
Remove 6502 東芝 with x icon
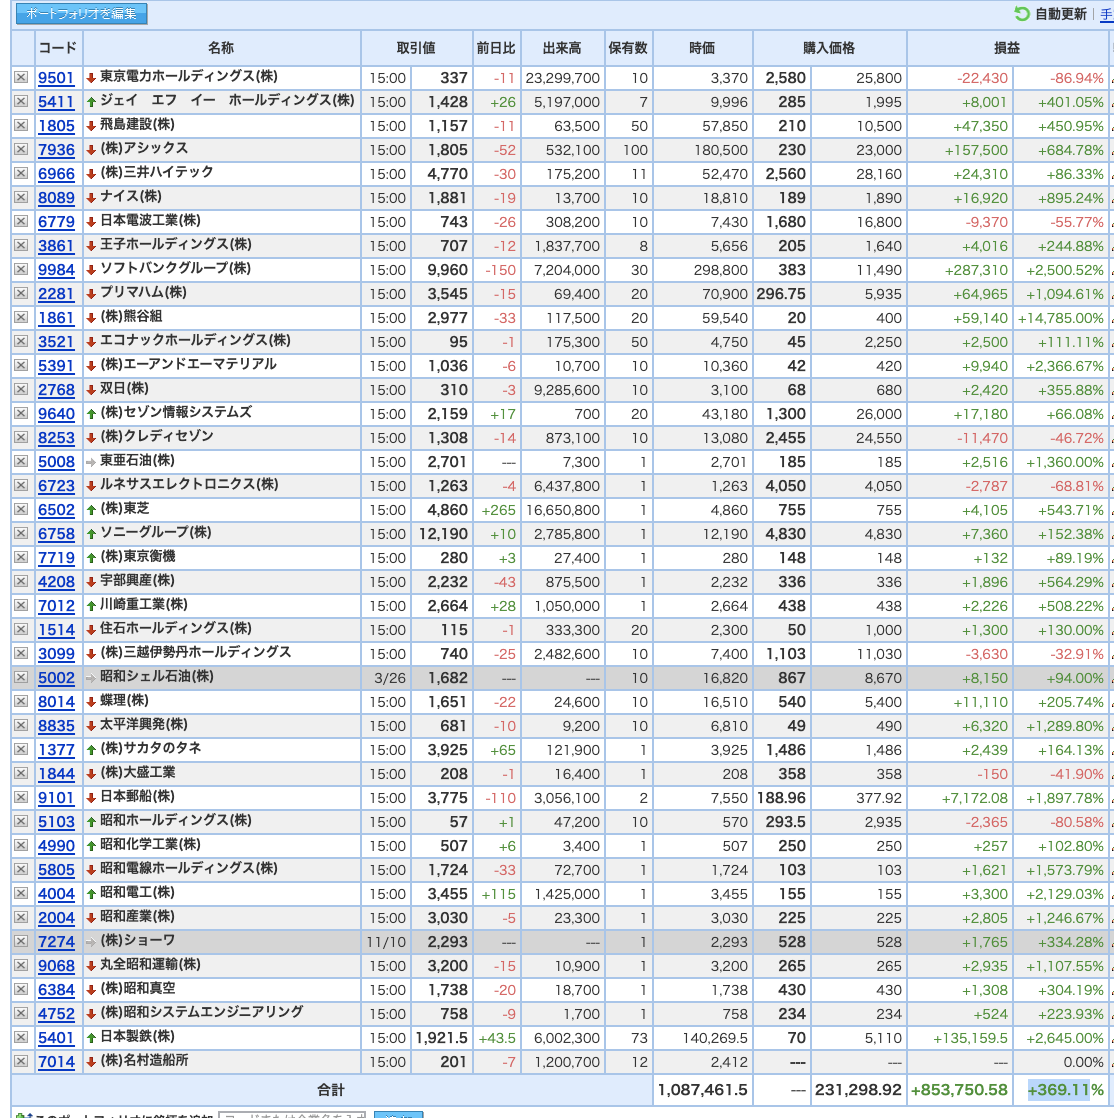[21, 510]
